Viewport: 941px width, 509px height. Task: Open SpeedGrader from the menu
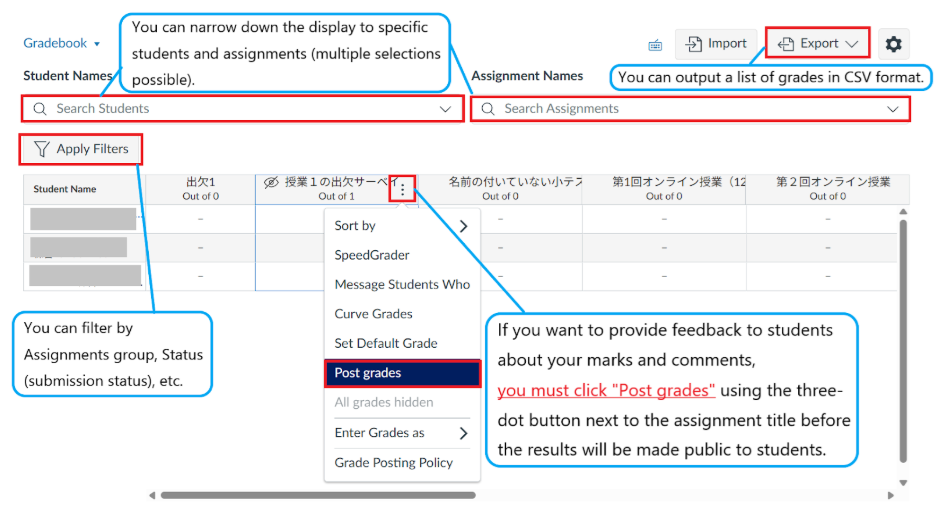click(372, 255)
